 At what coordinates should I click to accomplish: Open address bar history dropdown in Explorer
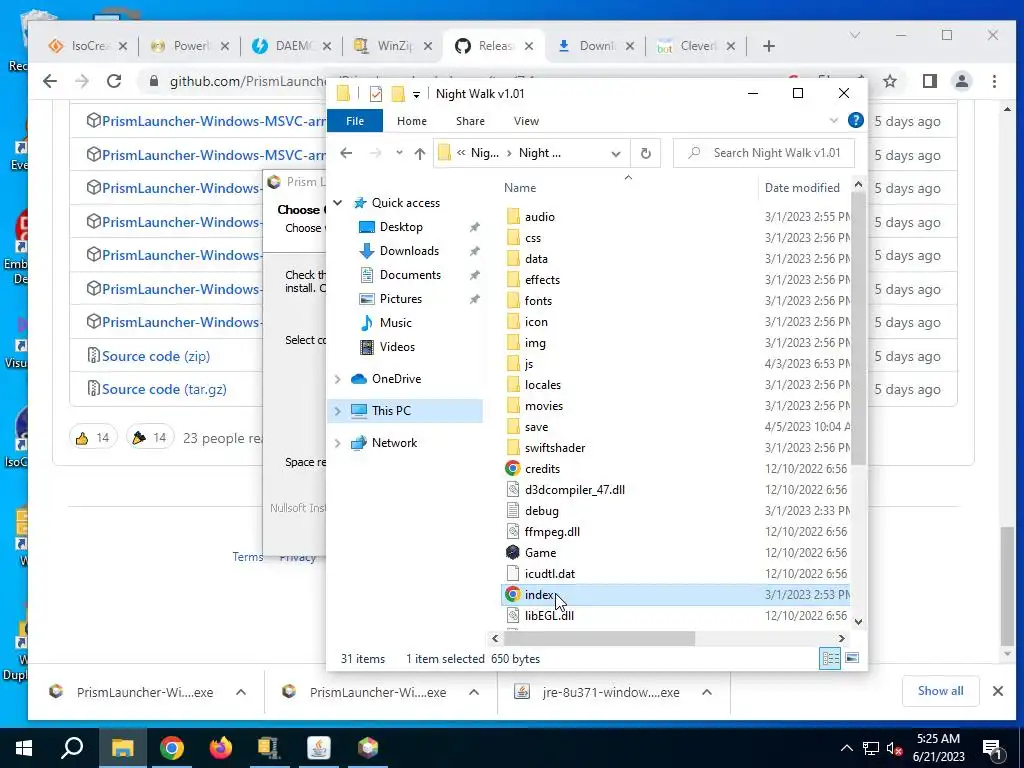tap(615, 153)
